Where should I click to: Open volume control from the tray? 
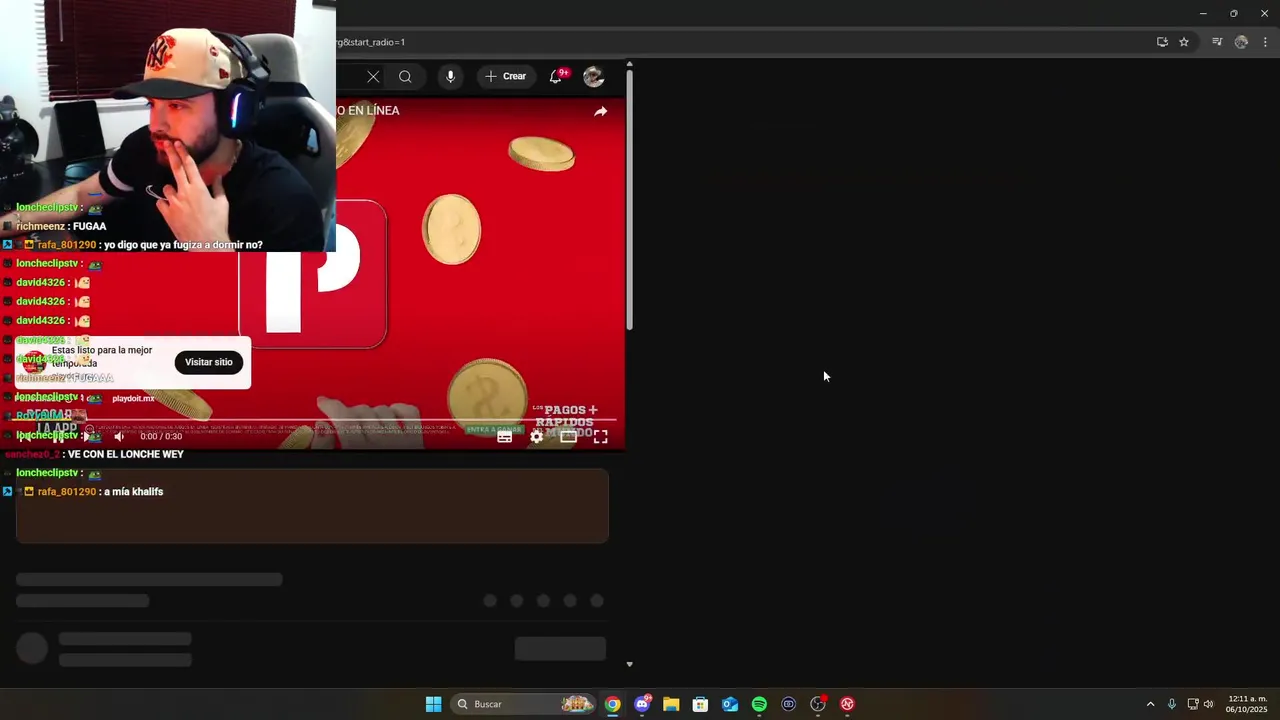[x=1208, y=704]
